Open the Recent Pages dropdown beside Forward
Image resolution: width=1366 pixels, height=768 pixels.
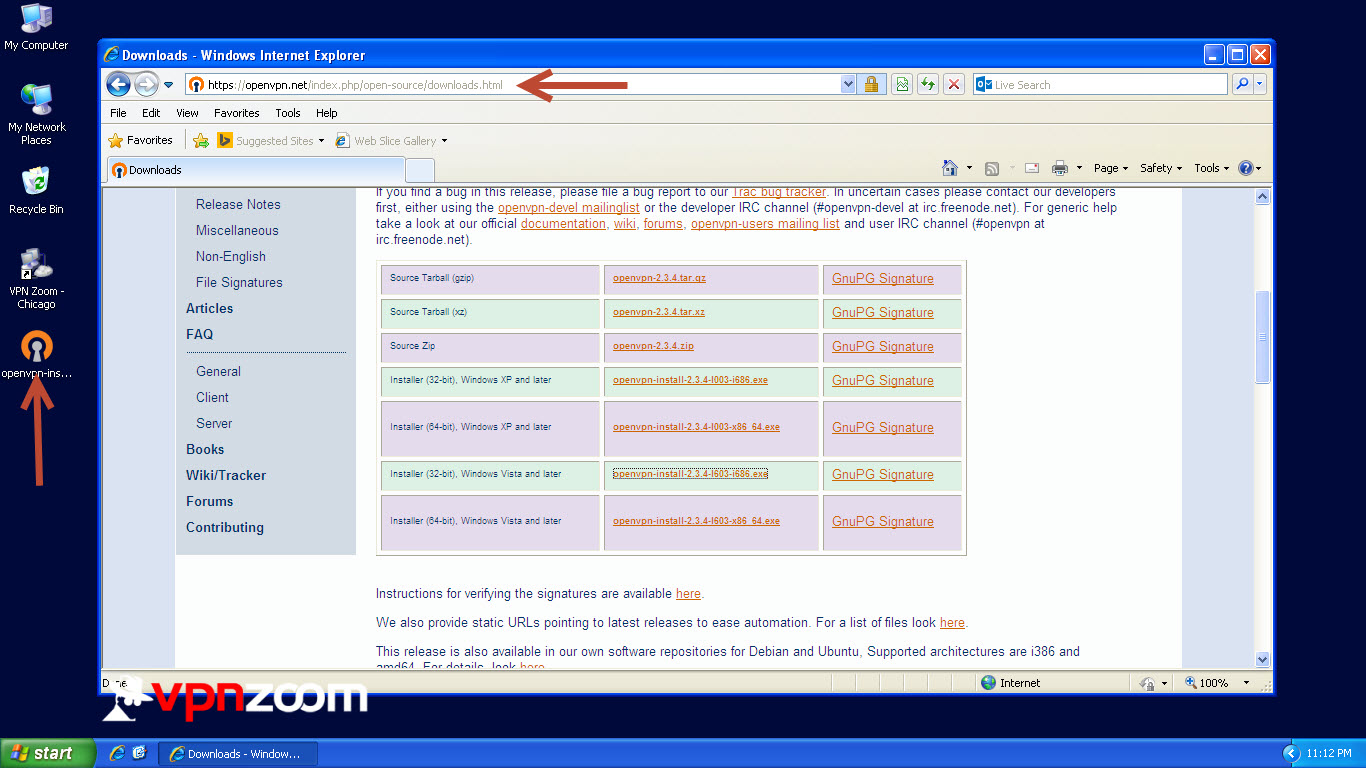pos(169,85)
